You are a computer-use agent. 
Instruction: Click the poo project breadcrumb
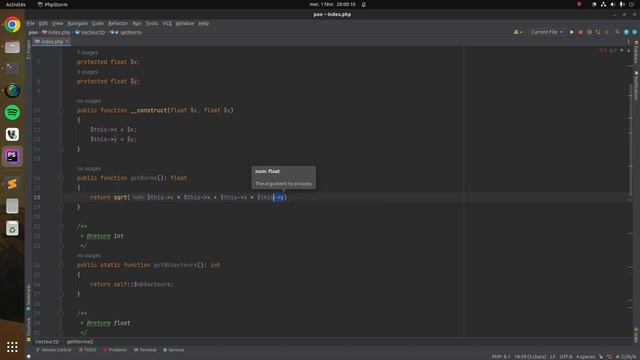click(33, 32)
